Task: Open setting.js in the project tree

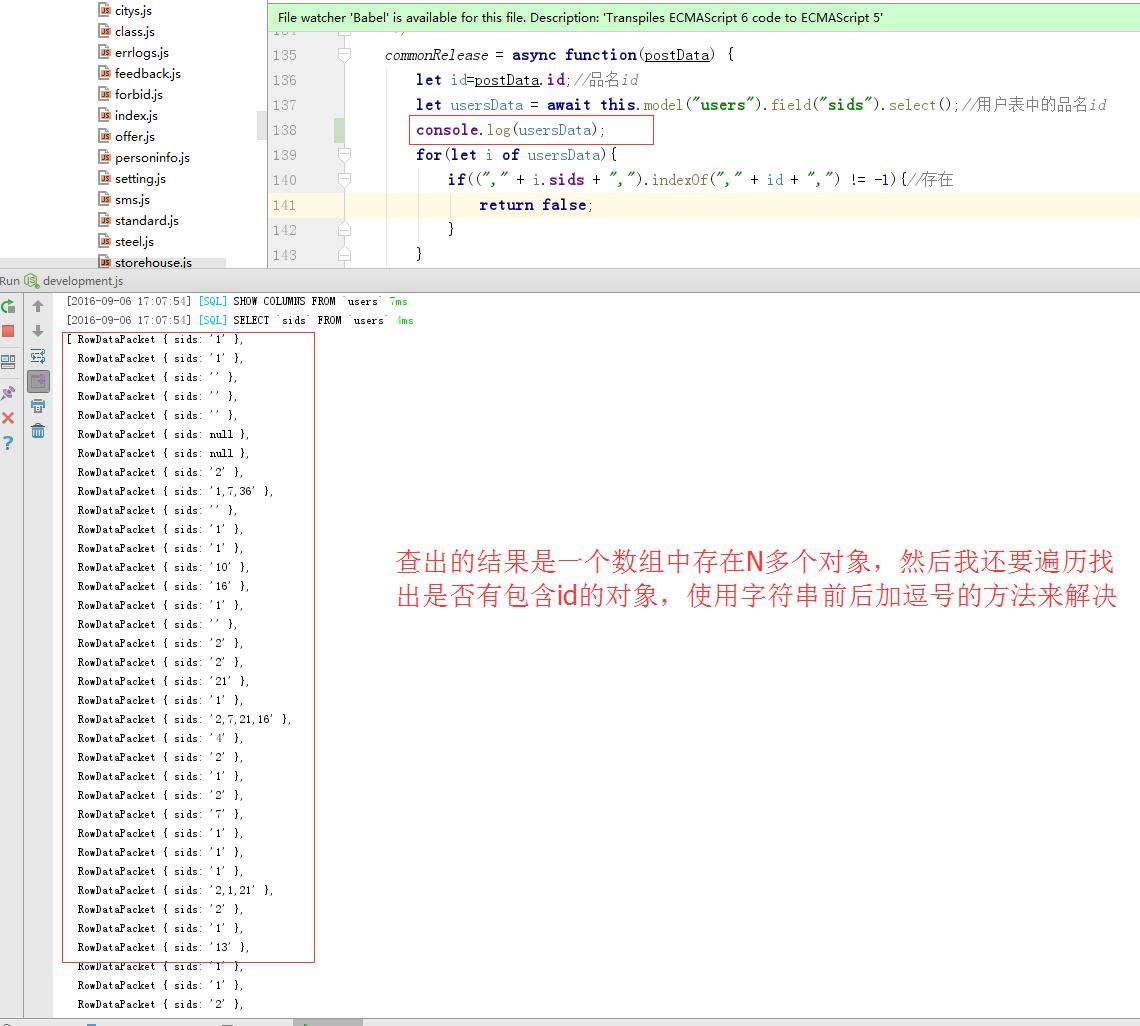Action: 140,179
